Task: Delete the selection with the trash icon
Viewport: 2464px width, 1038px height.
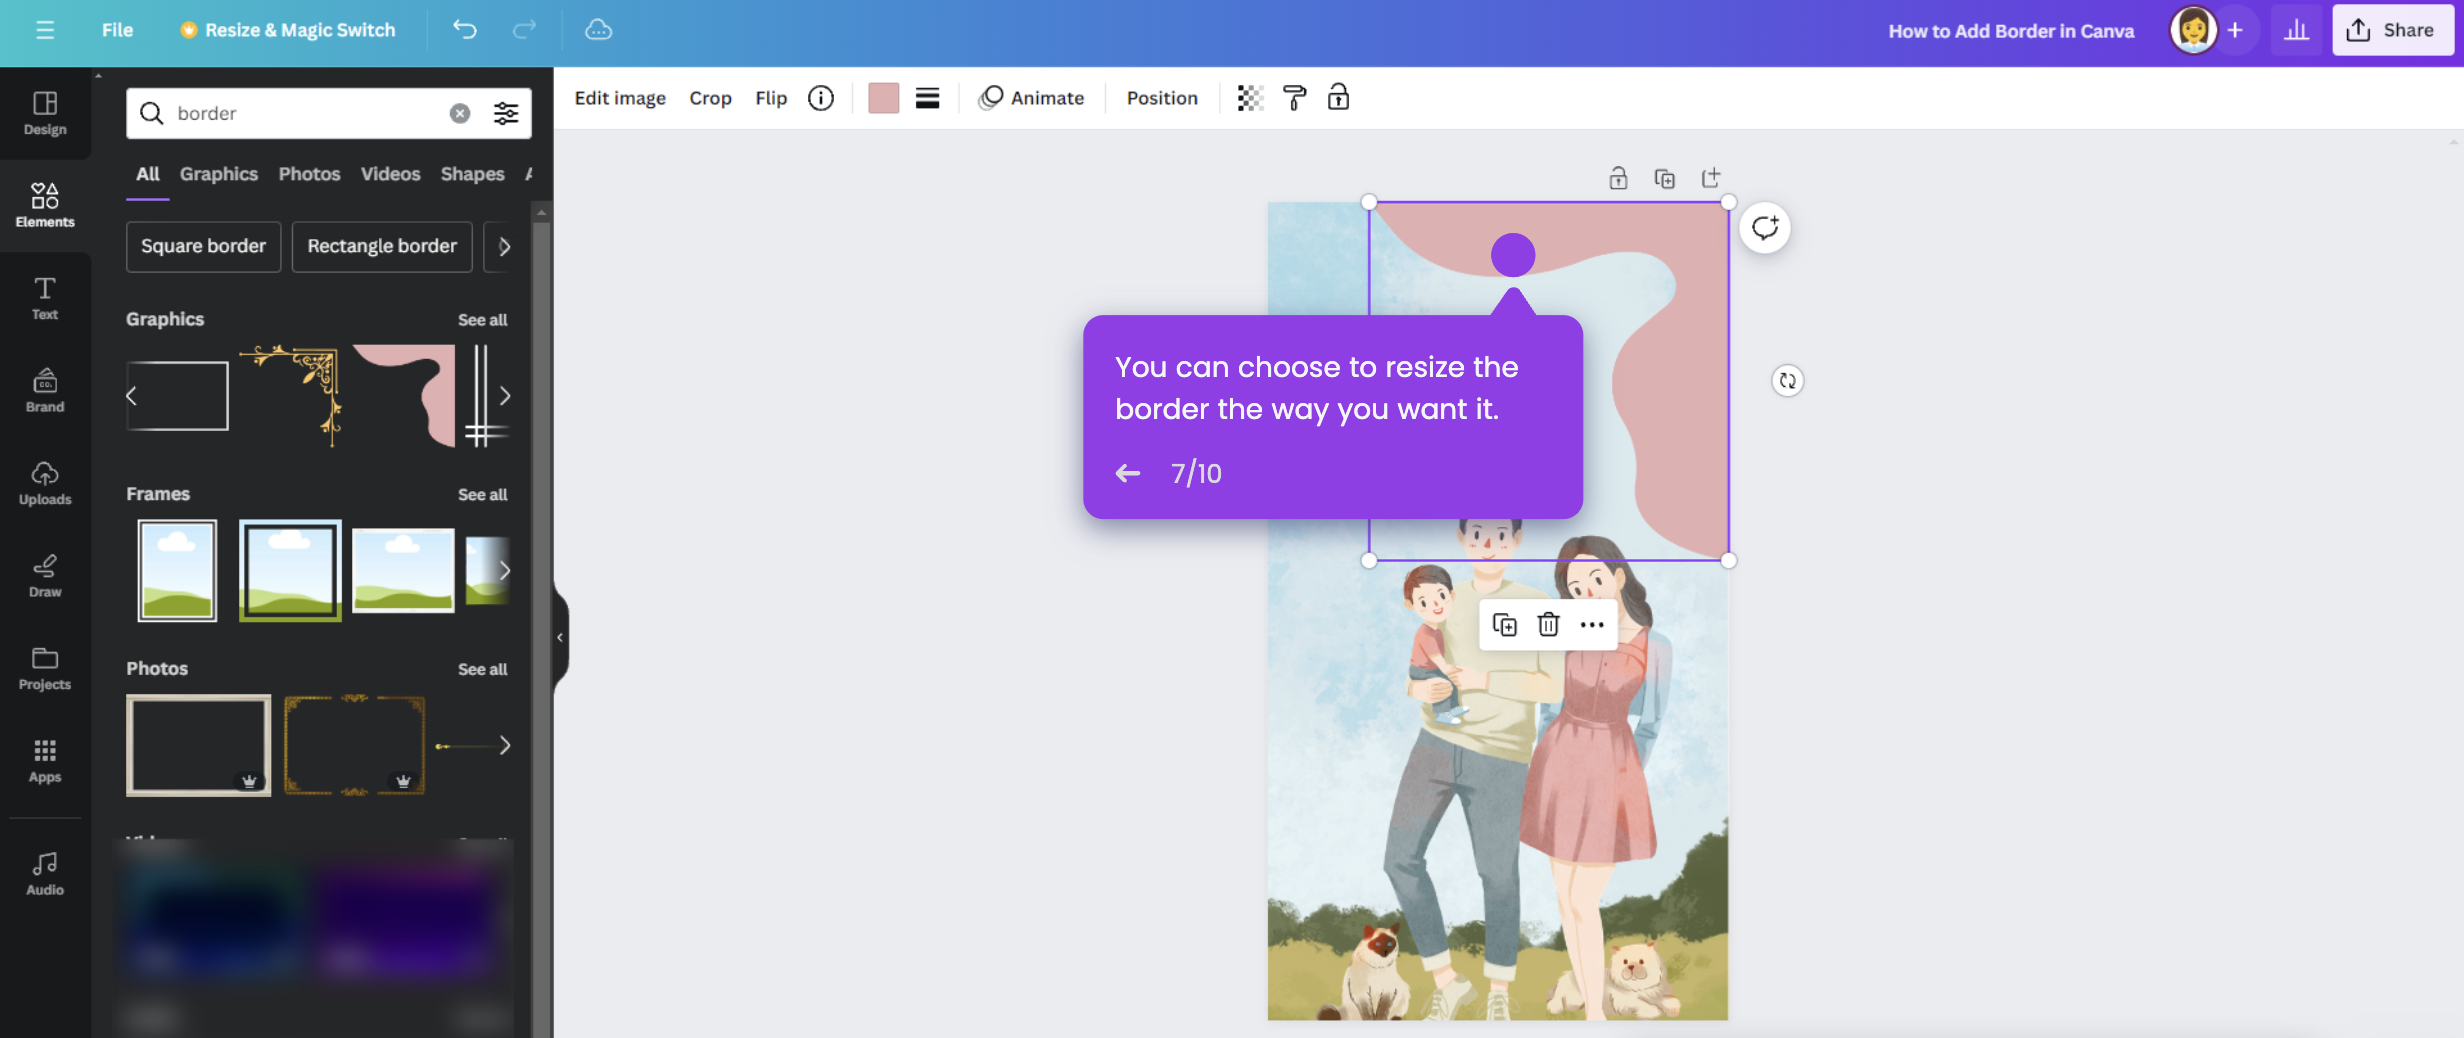Action: [1547, 624]
